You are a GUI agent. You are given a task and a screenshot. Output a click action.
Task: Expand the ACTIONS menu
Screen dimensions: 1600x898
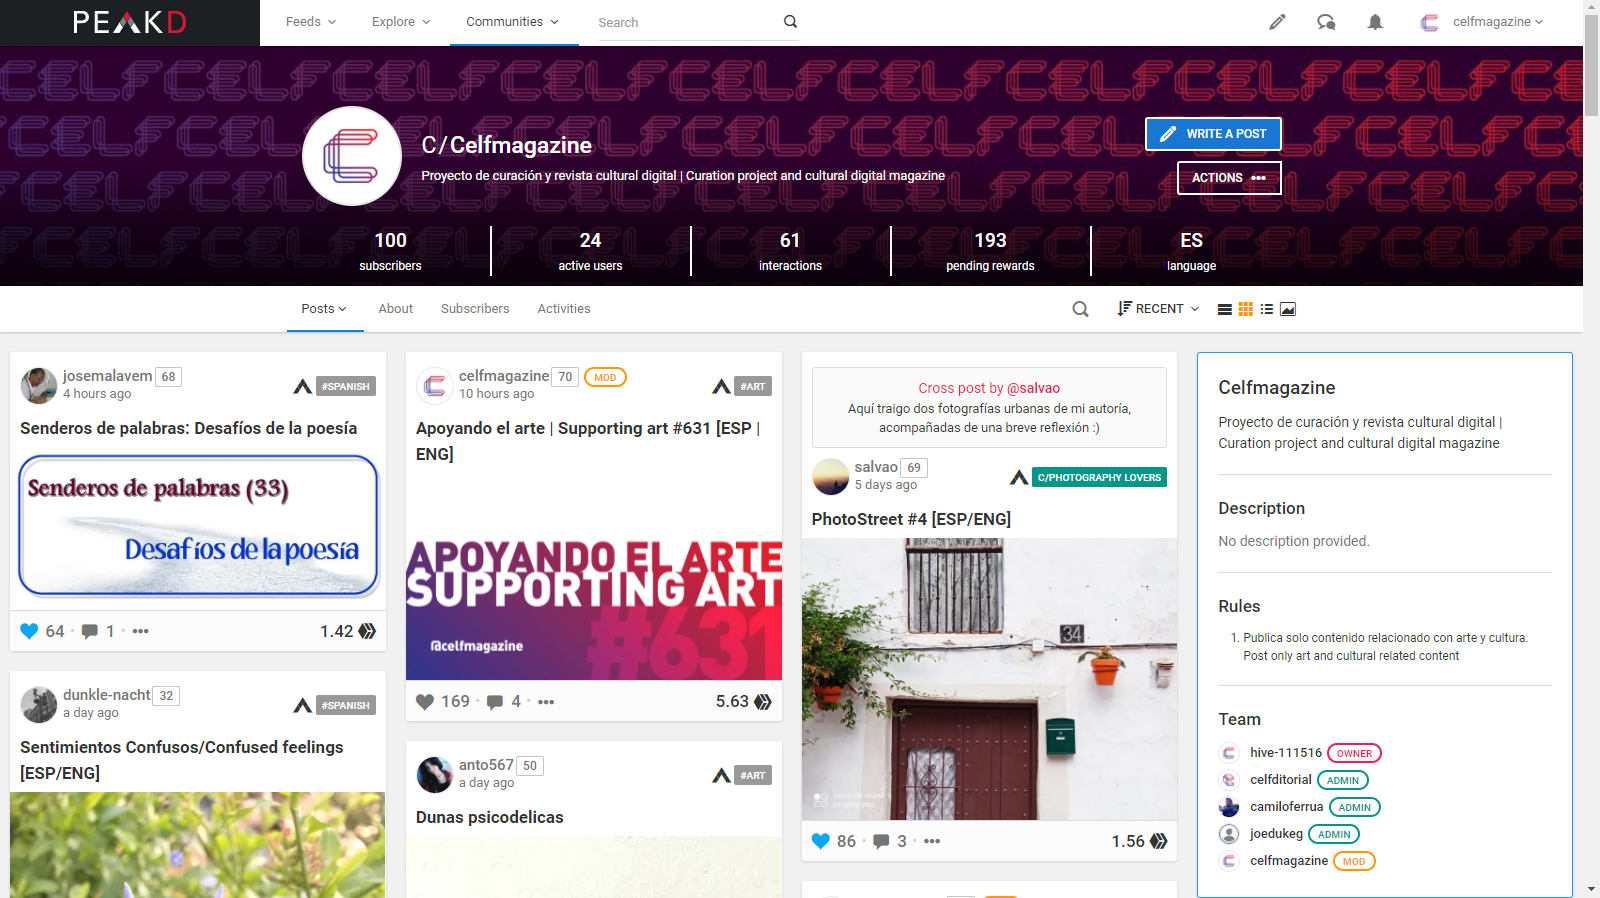[1229, 178]
